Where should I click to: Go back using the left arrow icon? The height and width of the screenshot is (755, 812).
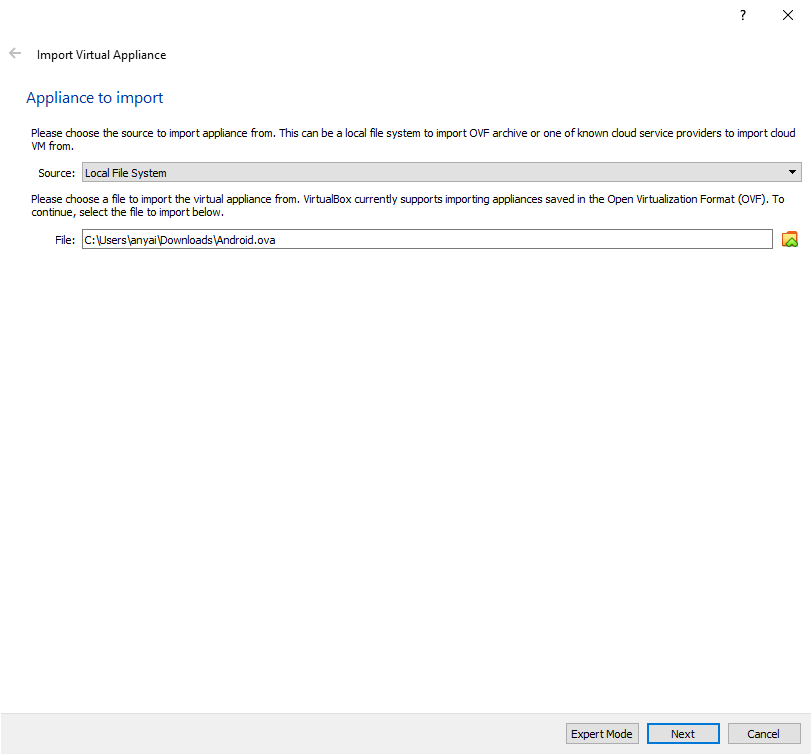click(15, 53)
